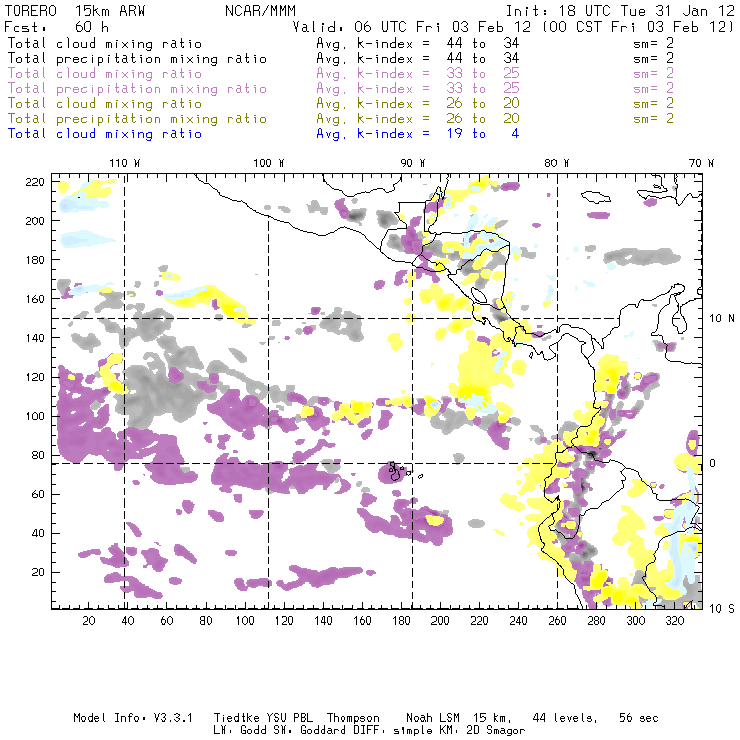Click the '10 S' latitude label
The image size is (740, 740).
pyautogui.click(x=722, y=608)
